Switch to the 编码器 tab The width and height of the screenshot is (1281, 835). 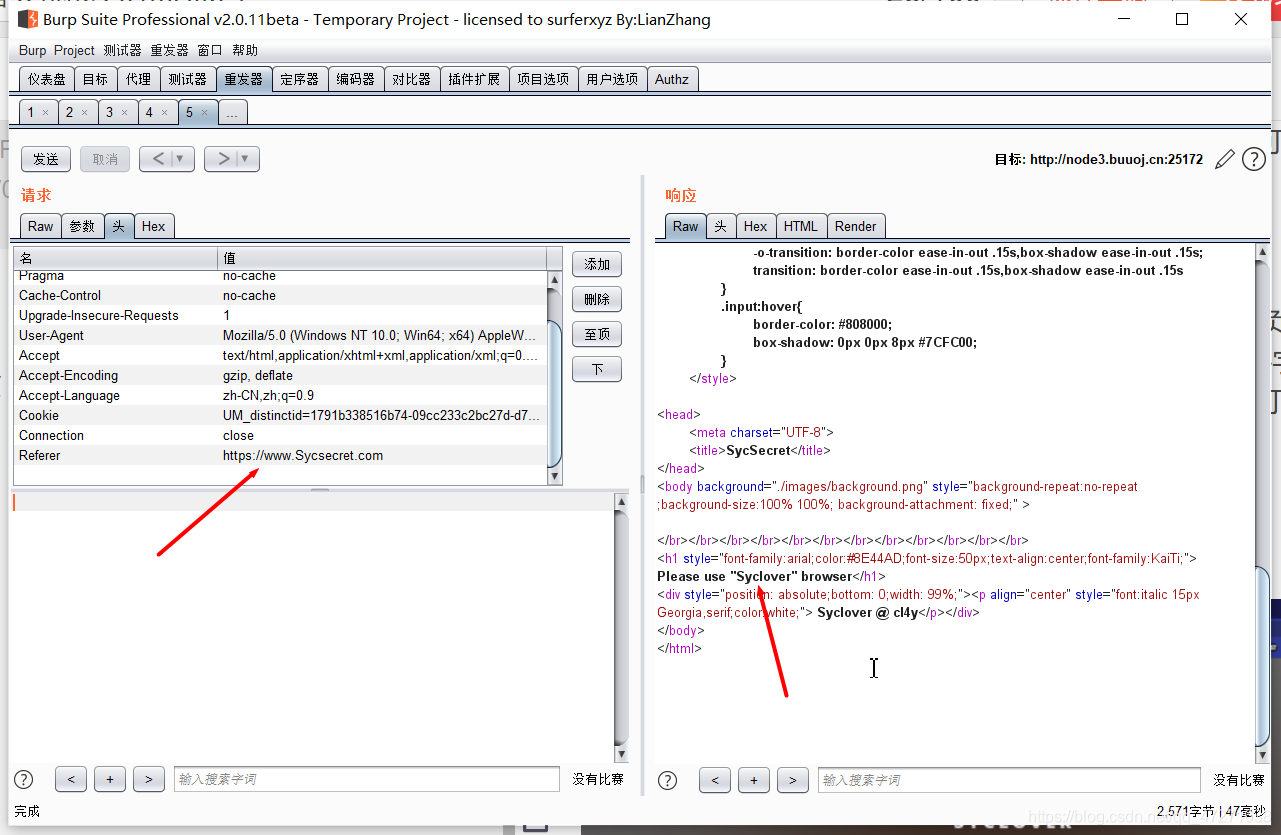pyautogui.click(x=355, y=79)
